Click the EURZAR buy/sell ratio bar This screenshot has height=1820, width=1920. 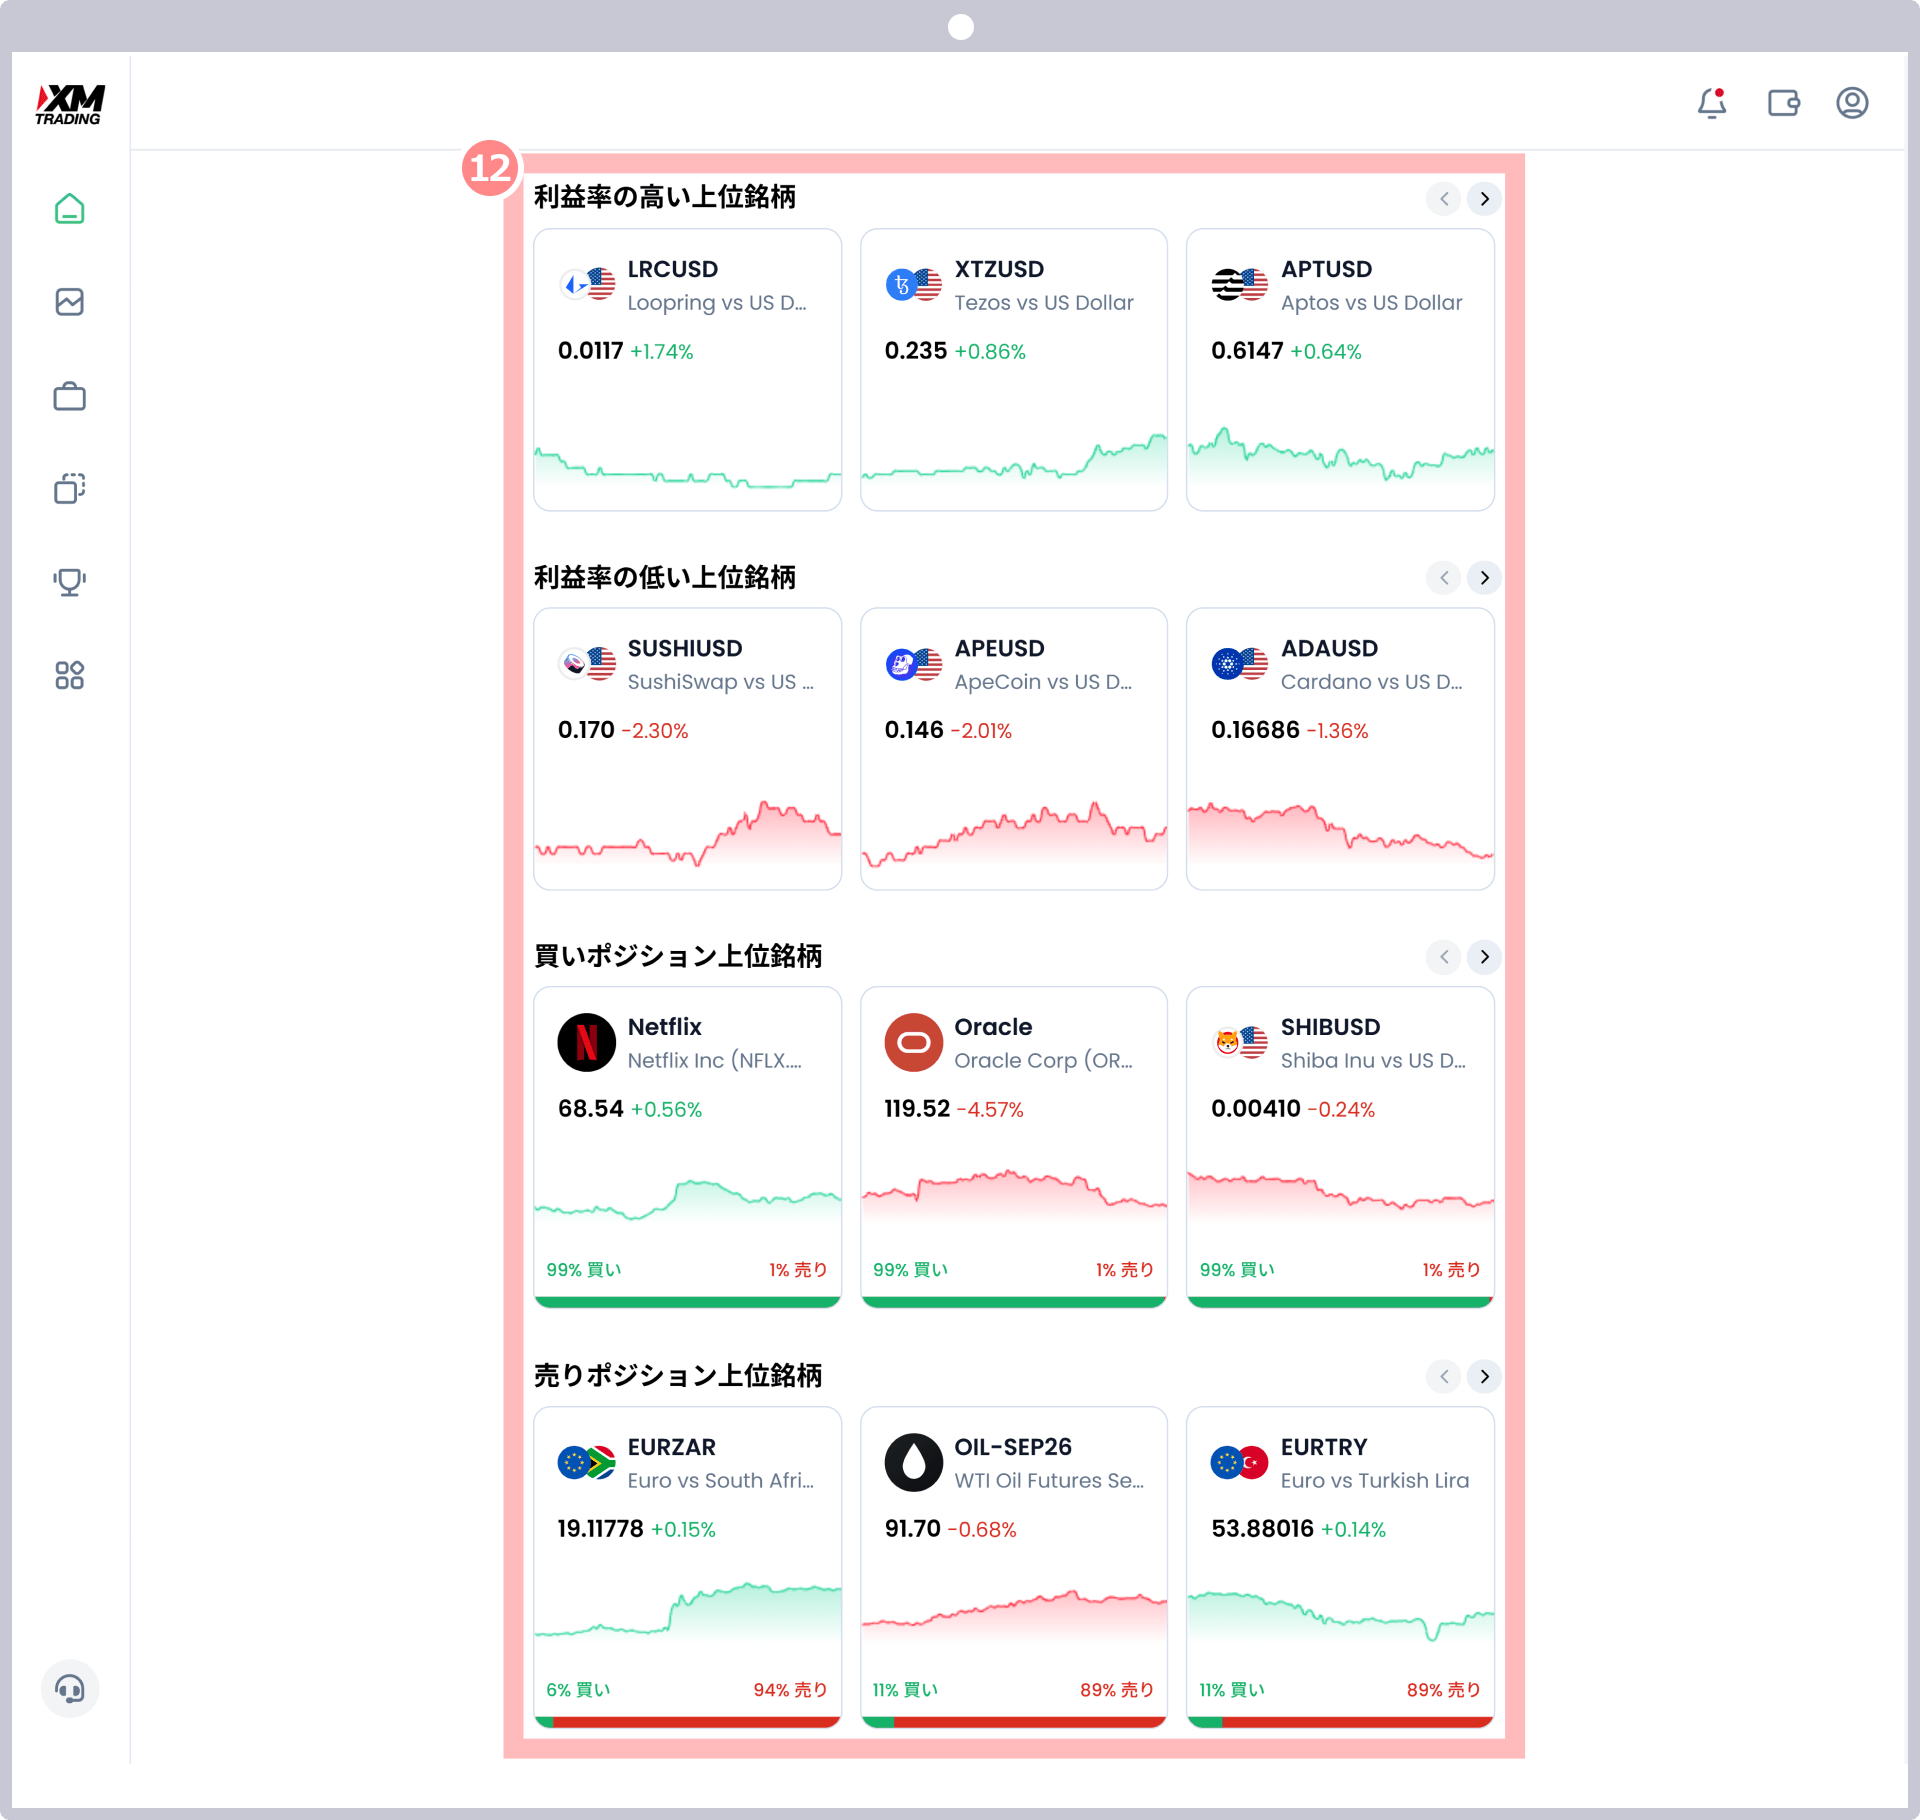(x=687, y=1722)
